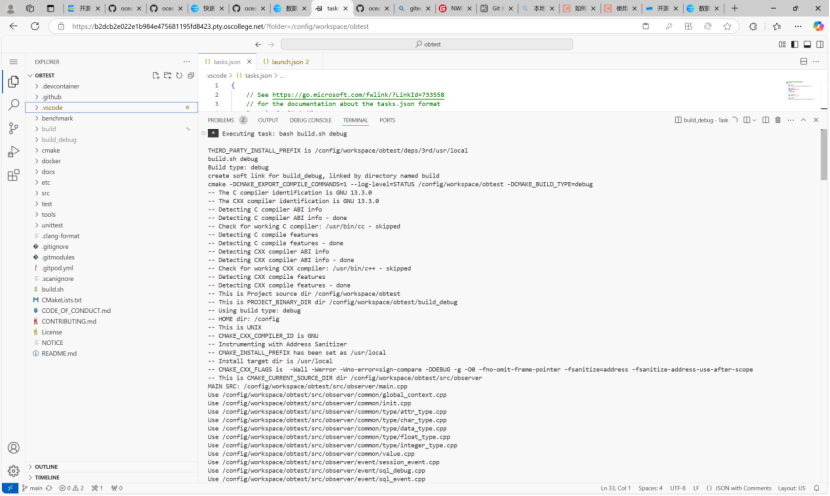Open editor more actions ellipsis
The width and height of the screenshot is (830, 496).
[x=816, y=62]
